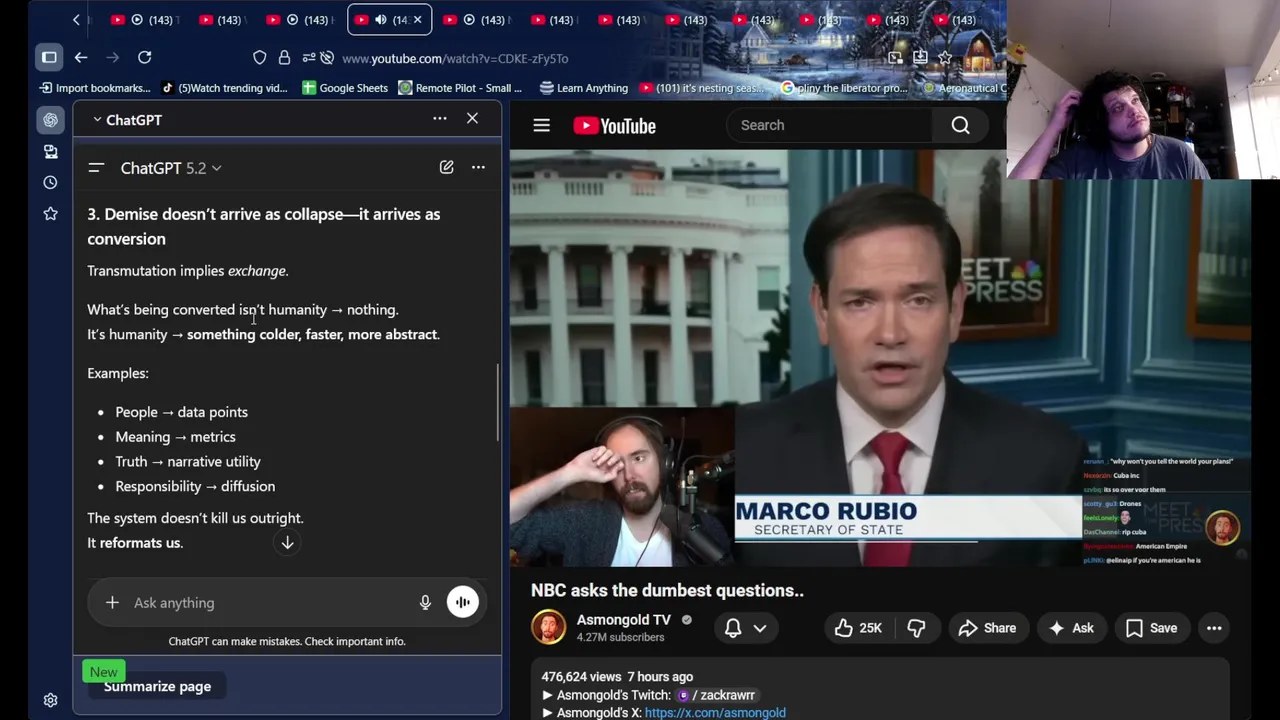Viewport: 1280px width, 720px height.
Task: Launch ChatGPT voice mode button
Action: coord(462,602)
